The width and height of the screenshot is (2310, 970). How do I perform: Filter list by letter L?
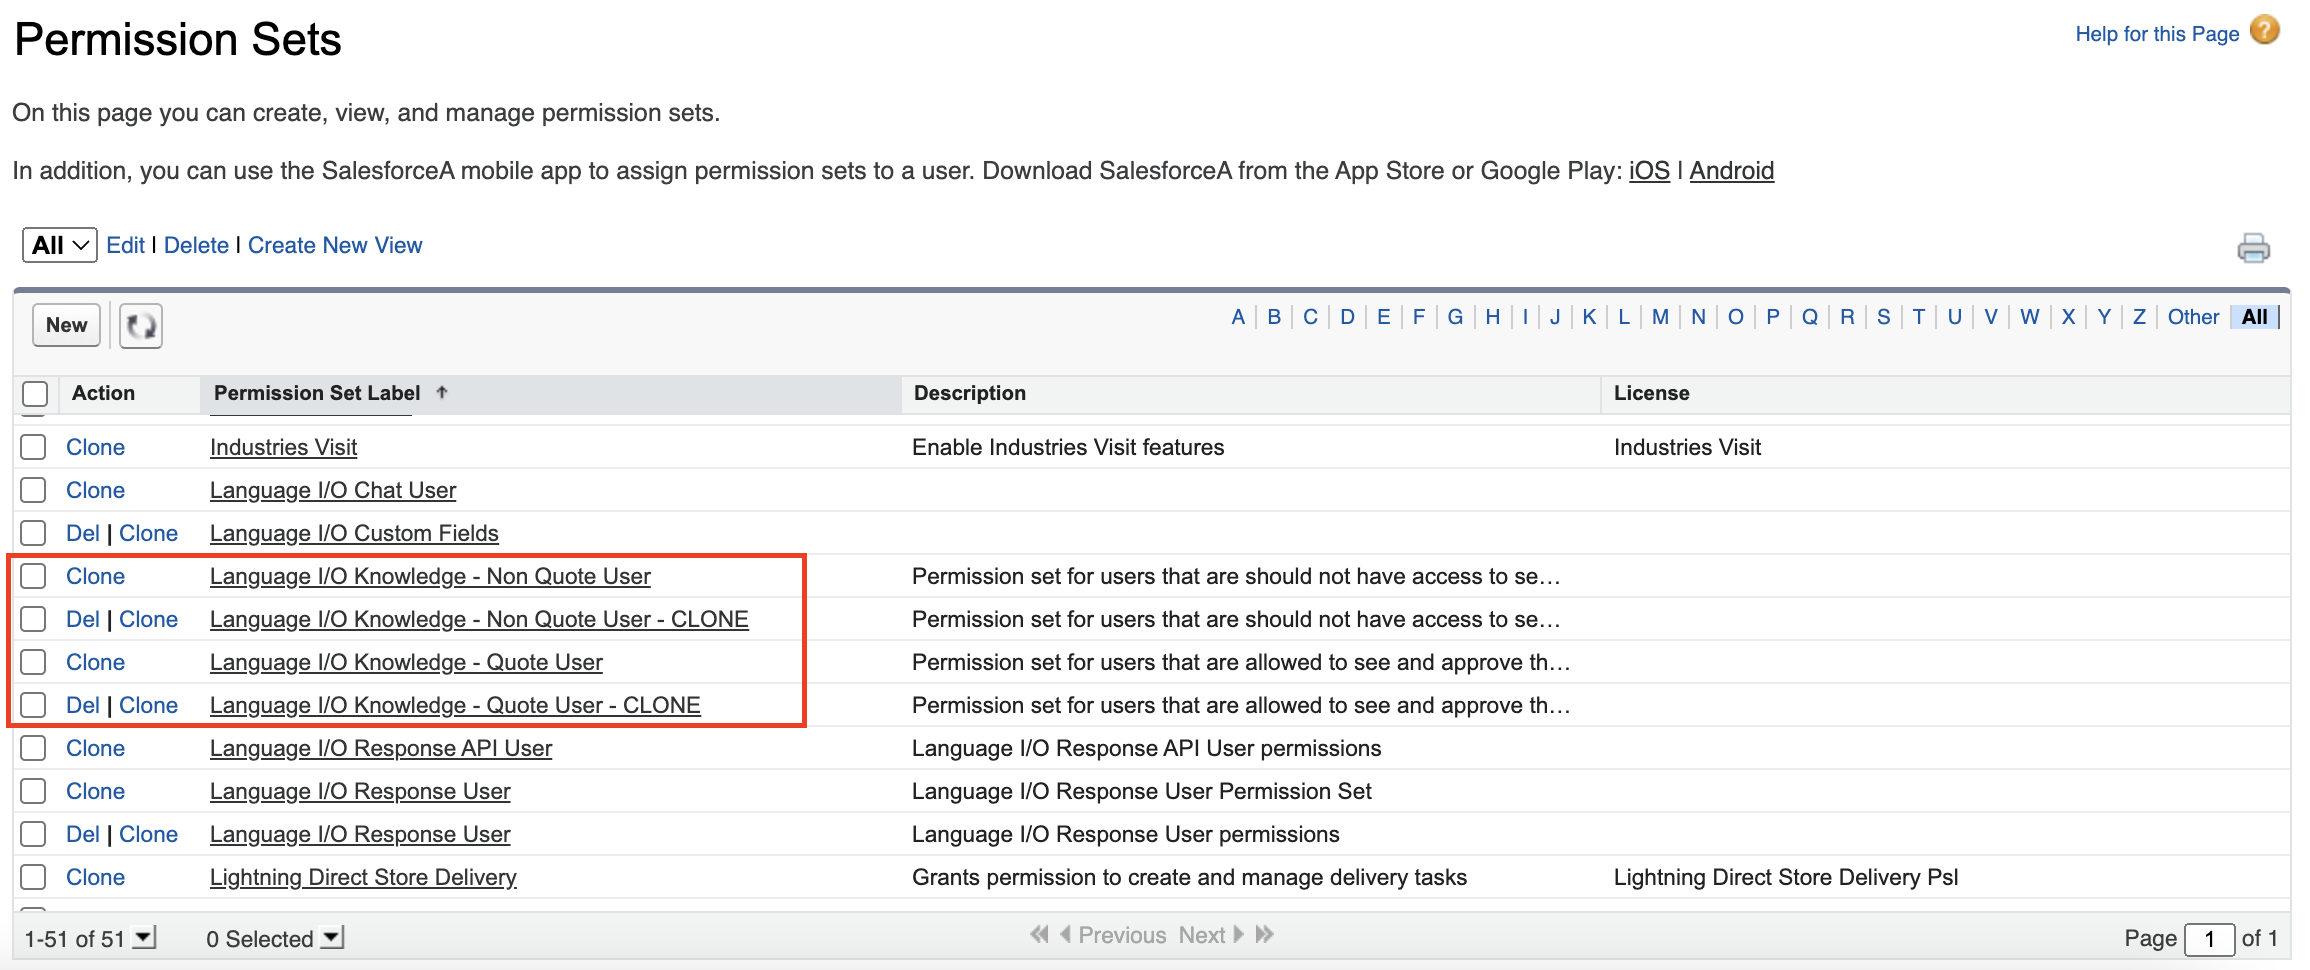click(x=1623, y=317)
